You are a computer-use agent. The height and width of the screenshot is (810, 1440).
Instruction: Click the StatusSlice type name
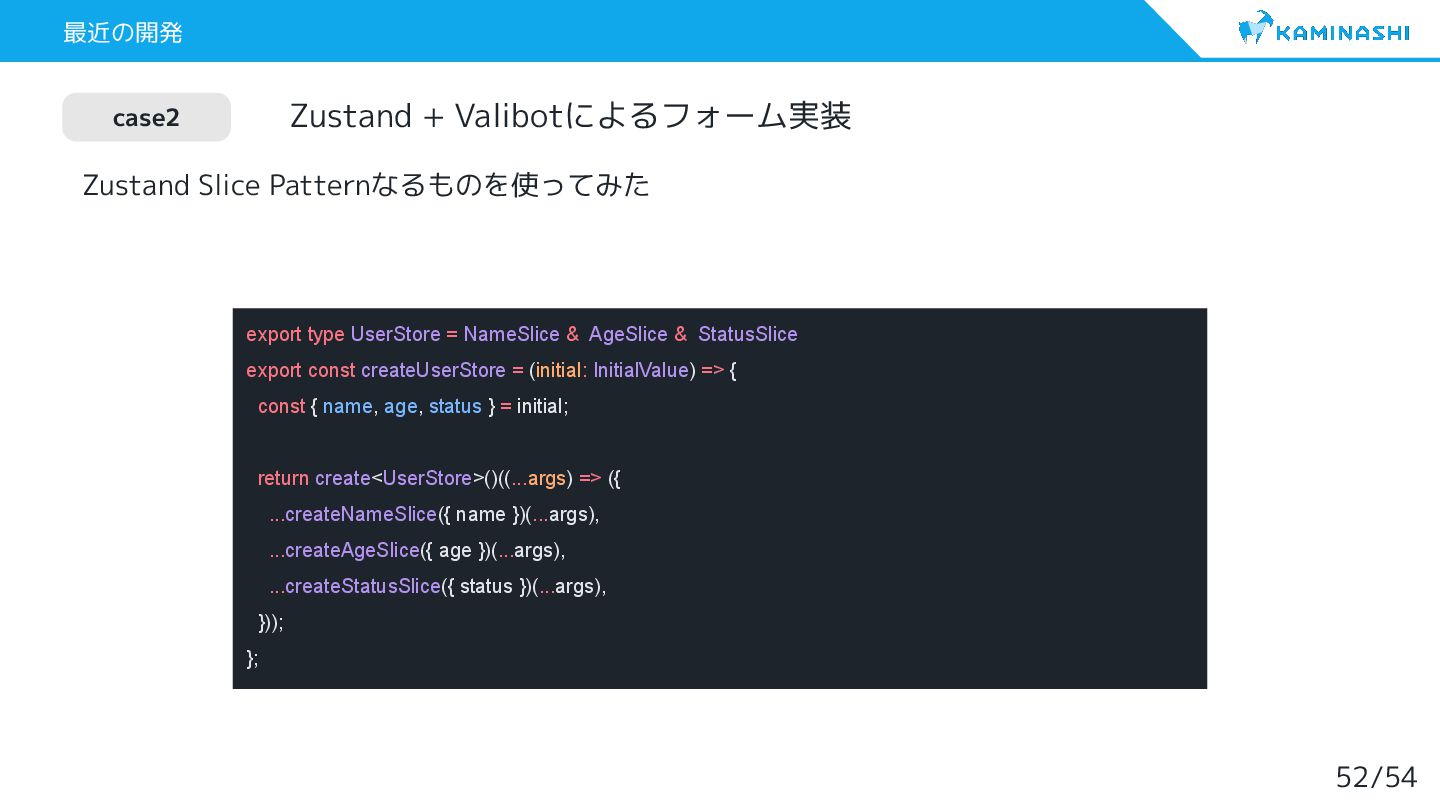pyautogui.click(x=748, y=334)
